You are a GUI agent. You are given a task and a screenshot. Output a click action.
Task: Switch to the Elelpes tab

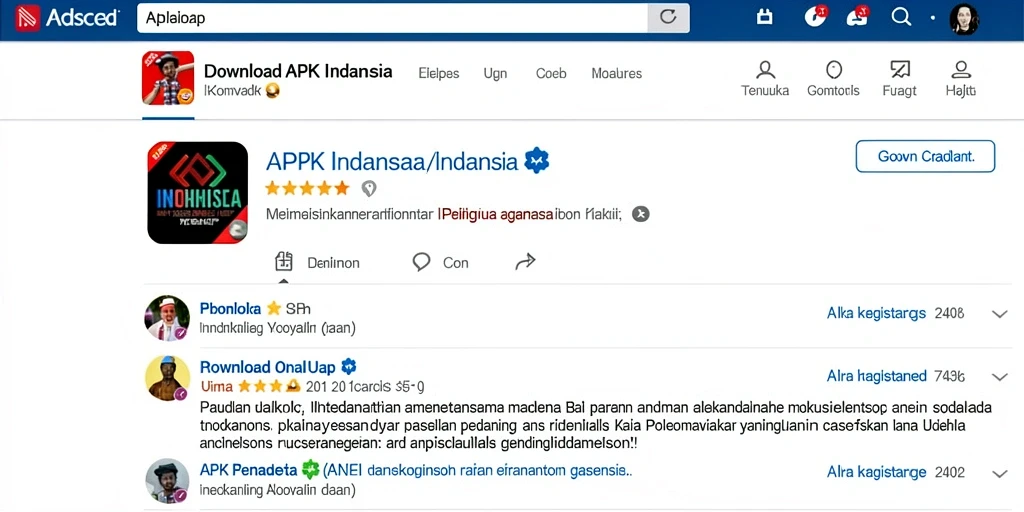point(438,74)
